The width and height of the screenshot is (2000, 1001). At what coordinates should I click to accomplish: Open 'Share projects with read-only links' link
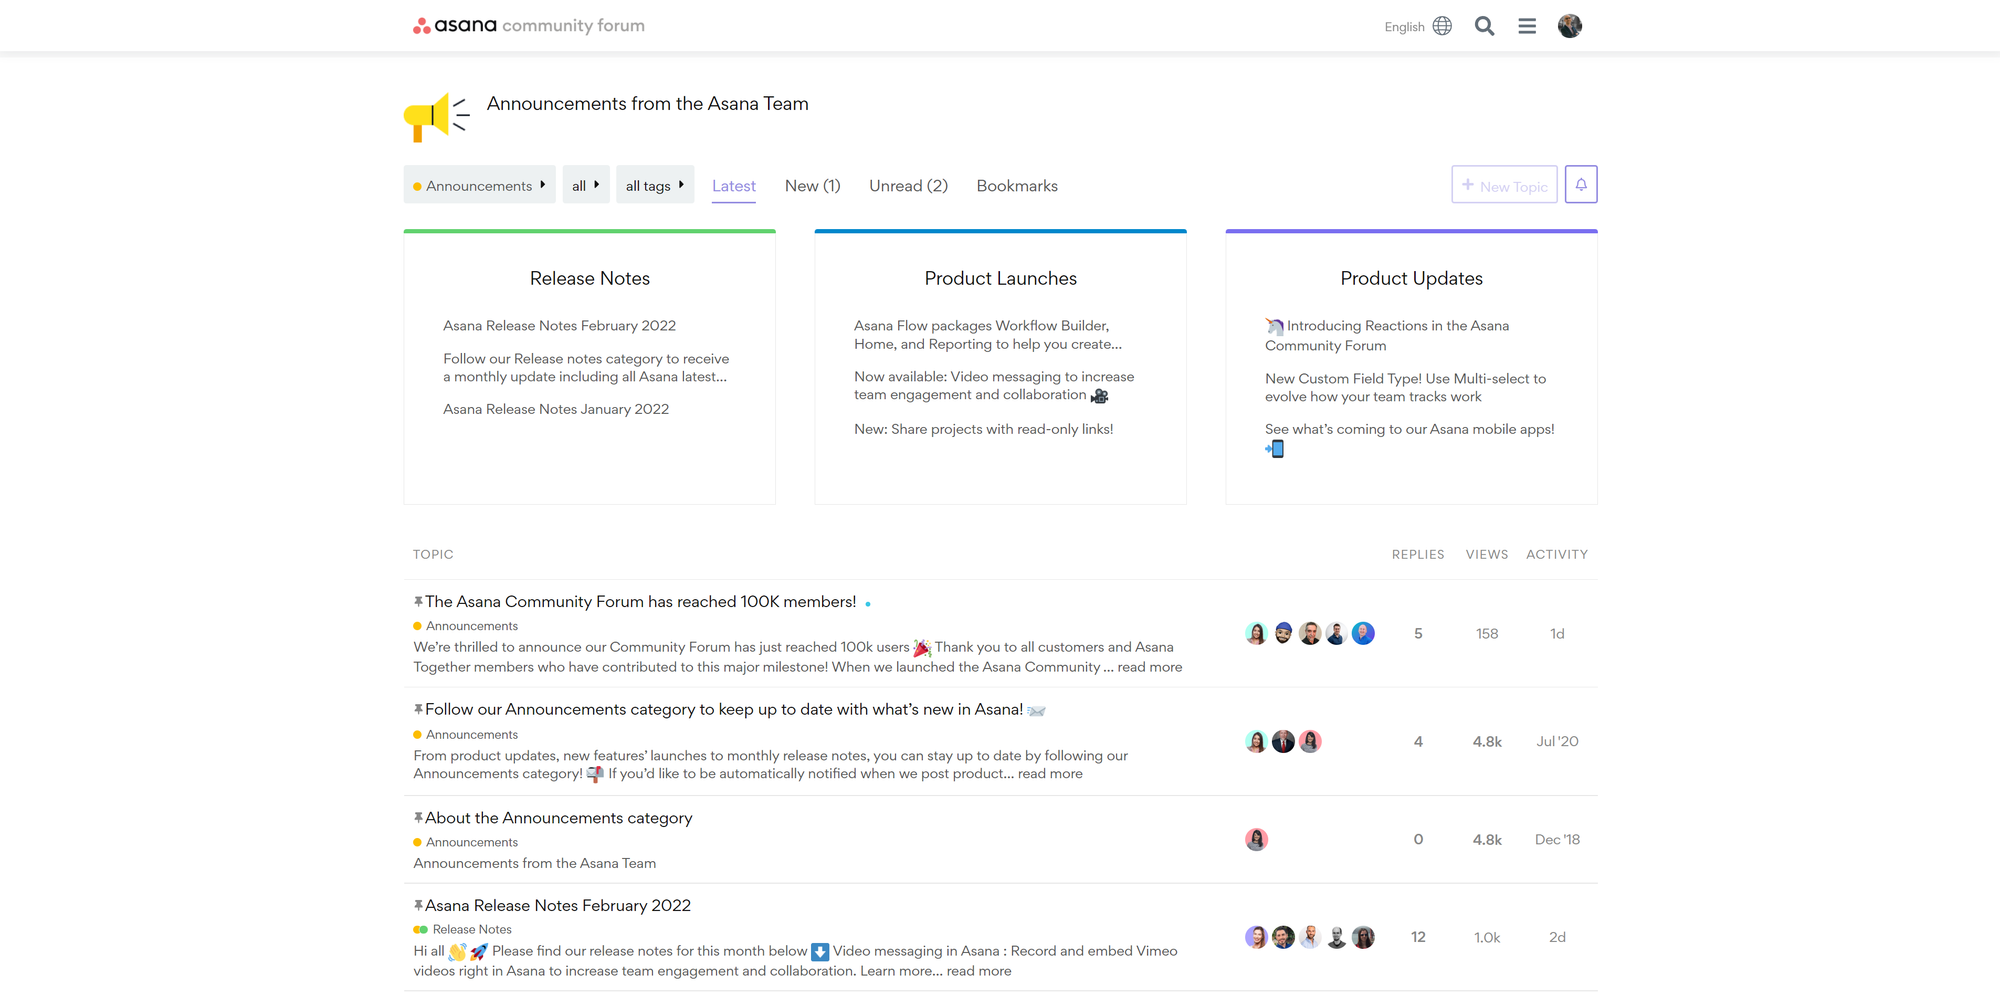coord(983,429)
